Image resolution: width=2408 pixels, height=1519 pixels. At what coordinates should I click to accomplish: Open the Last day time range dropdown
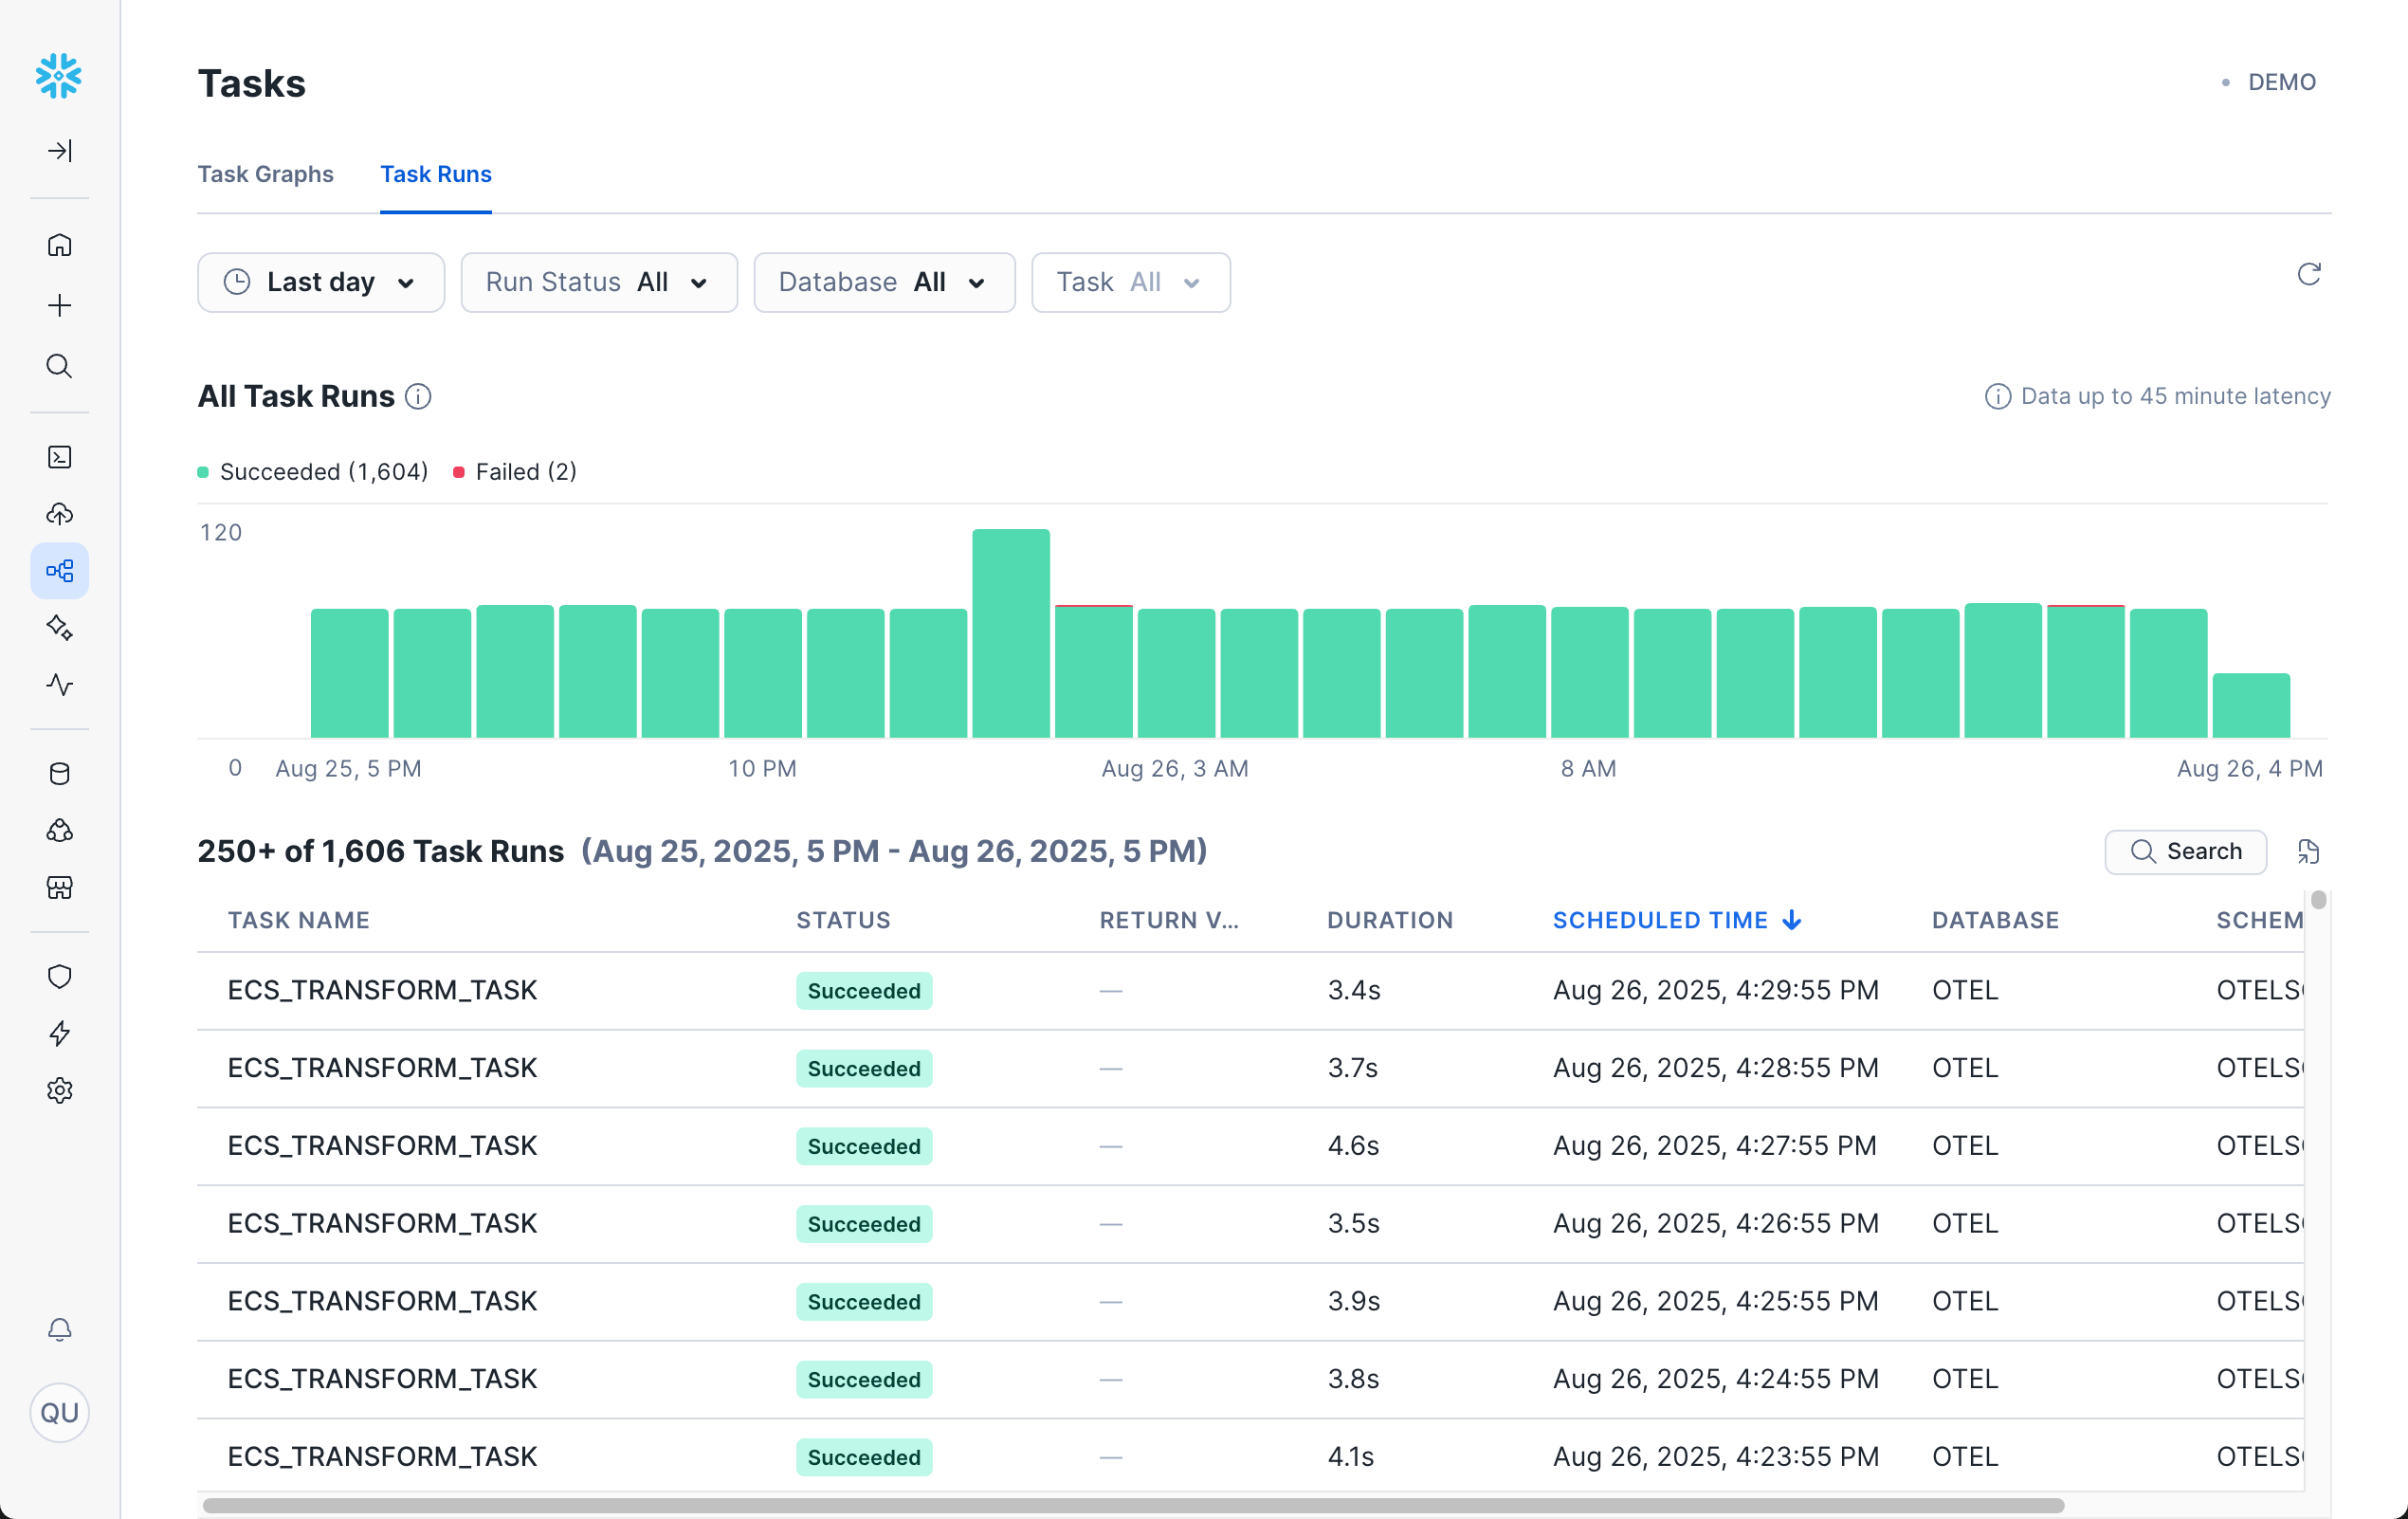pos(320,282)
